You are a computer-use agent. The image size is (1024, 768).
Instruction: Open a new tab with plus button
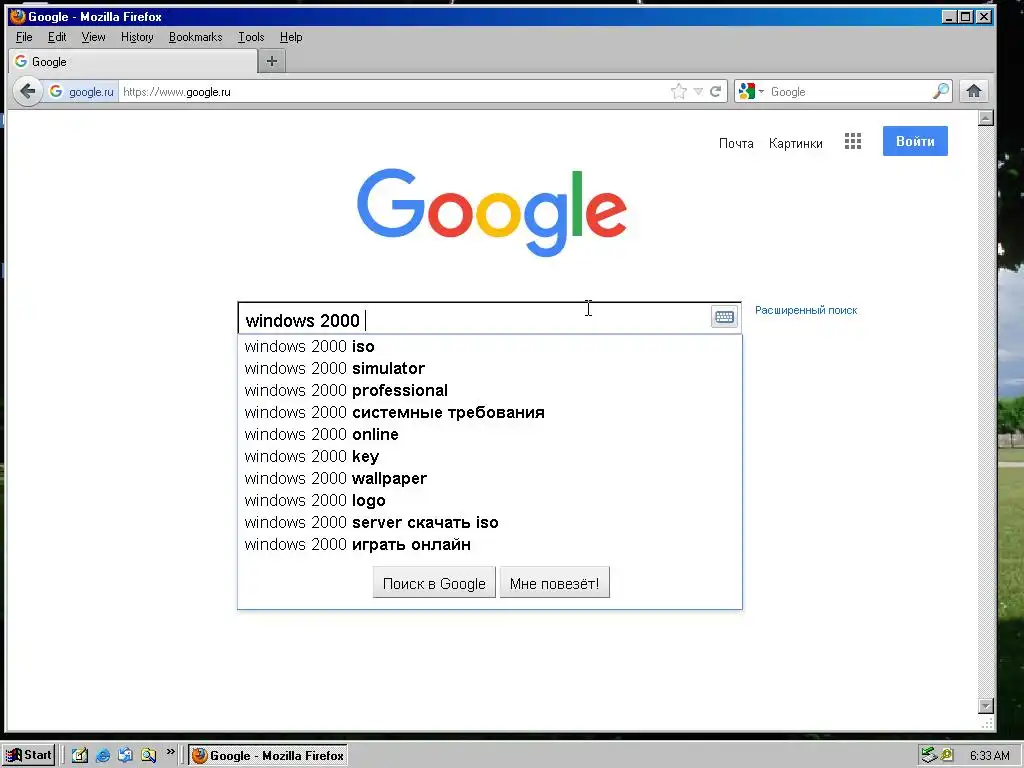click(272, 61)
